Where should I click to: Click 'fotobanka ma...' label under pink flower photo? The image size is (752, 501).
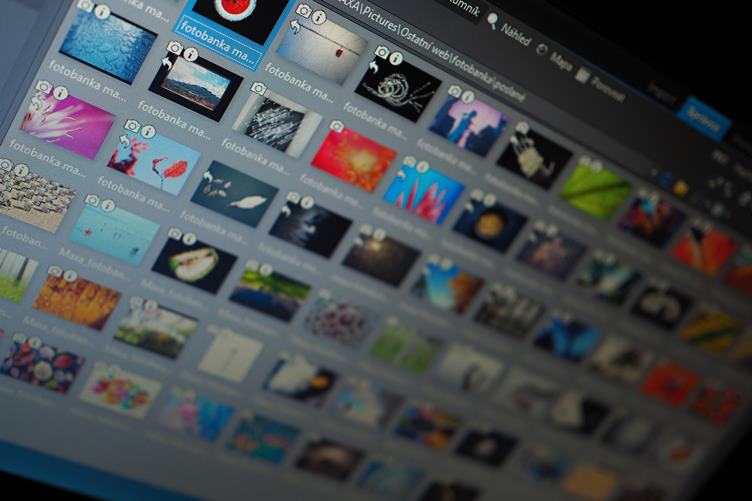coord(47,158)
